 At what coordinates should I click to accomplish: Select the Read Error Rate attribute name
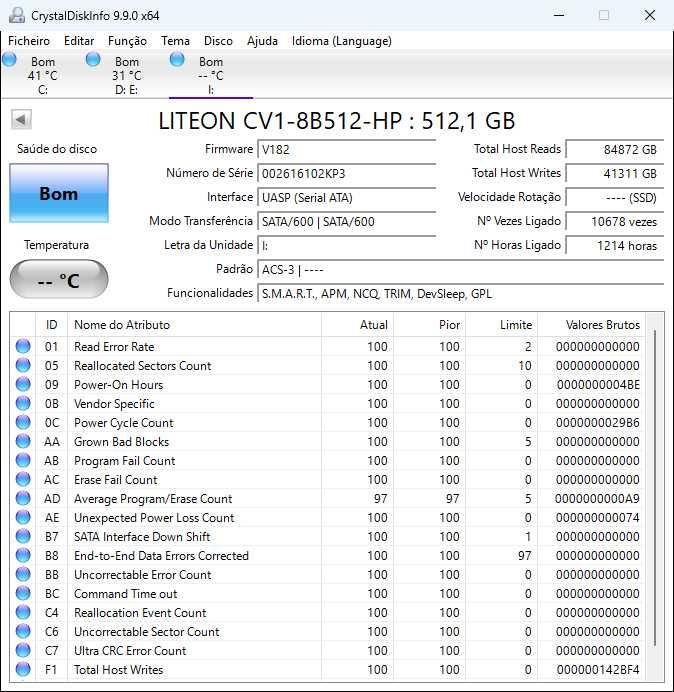(x=114, y=347)
